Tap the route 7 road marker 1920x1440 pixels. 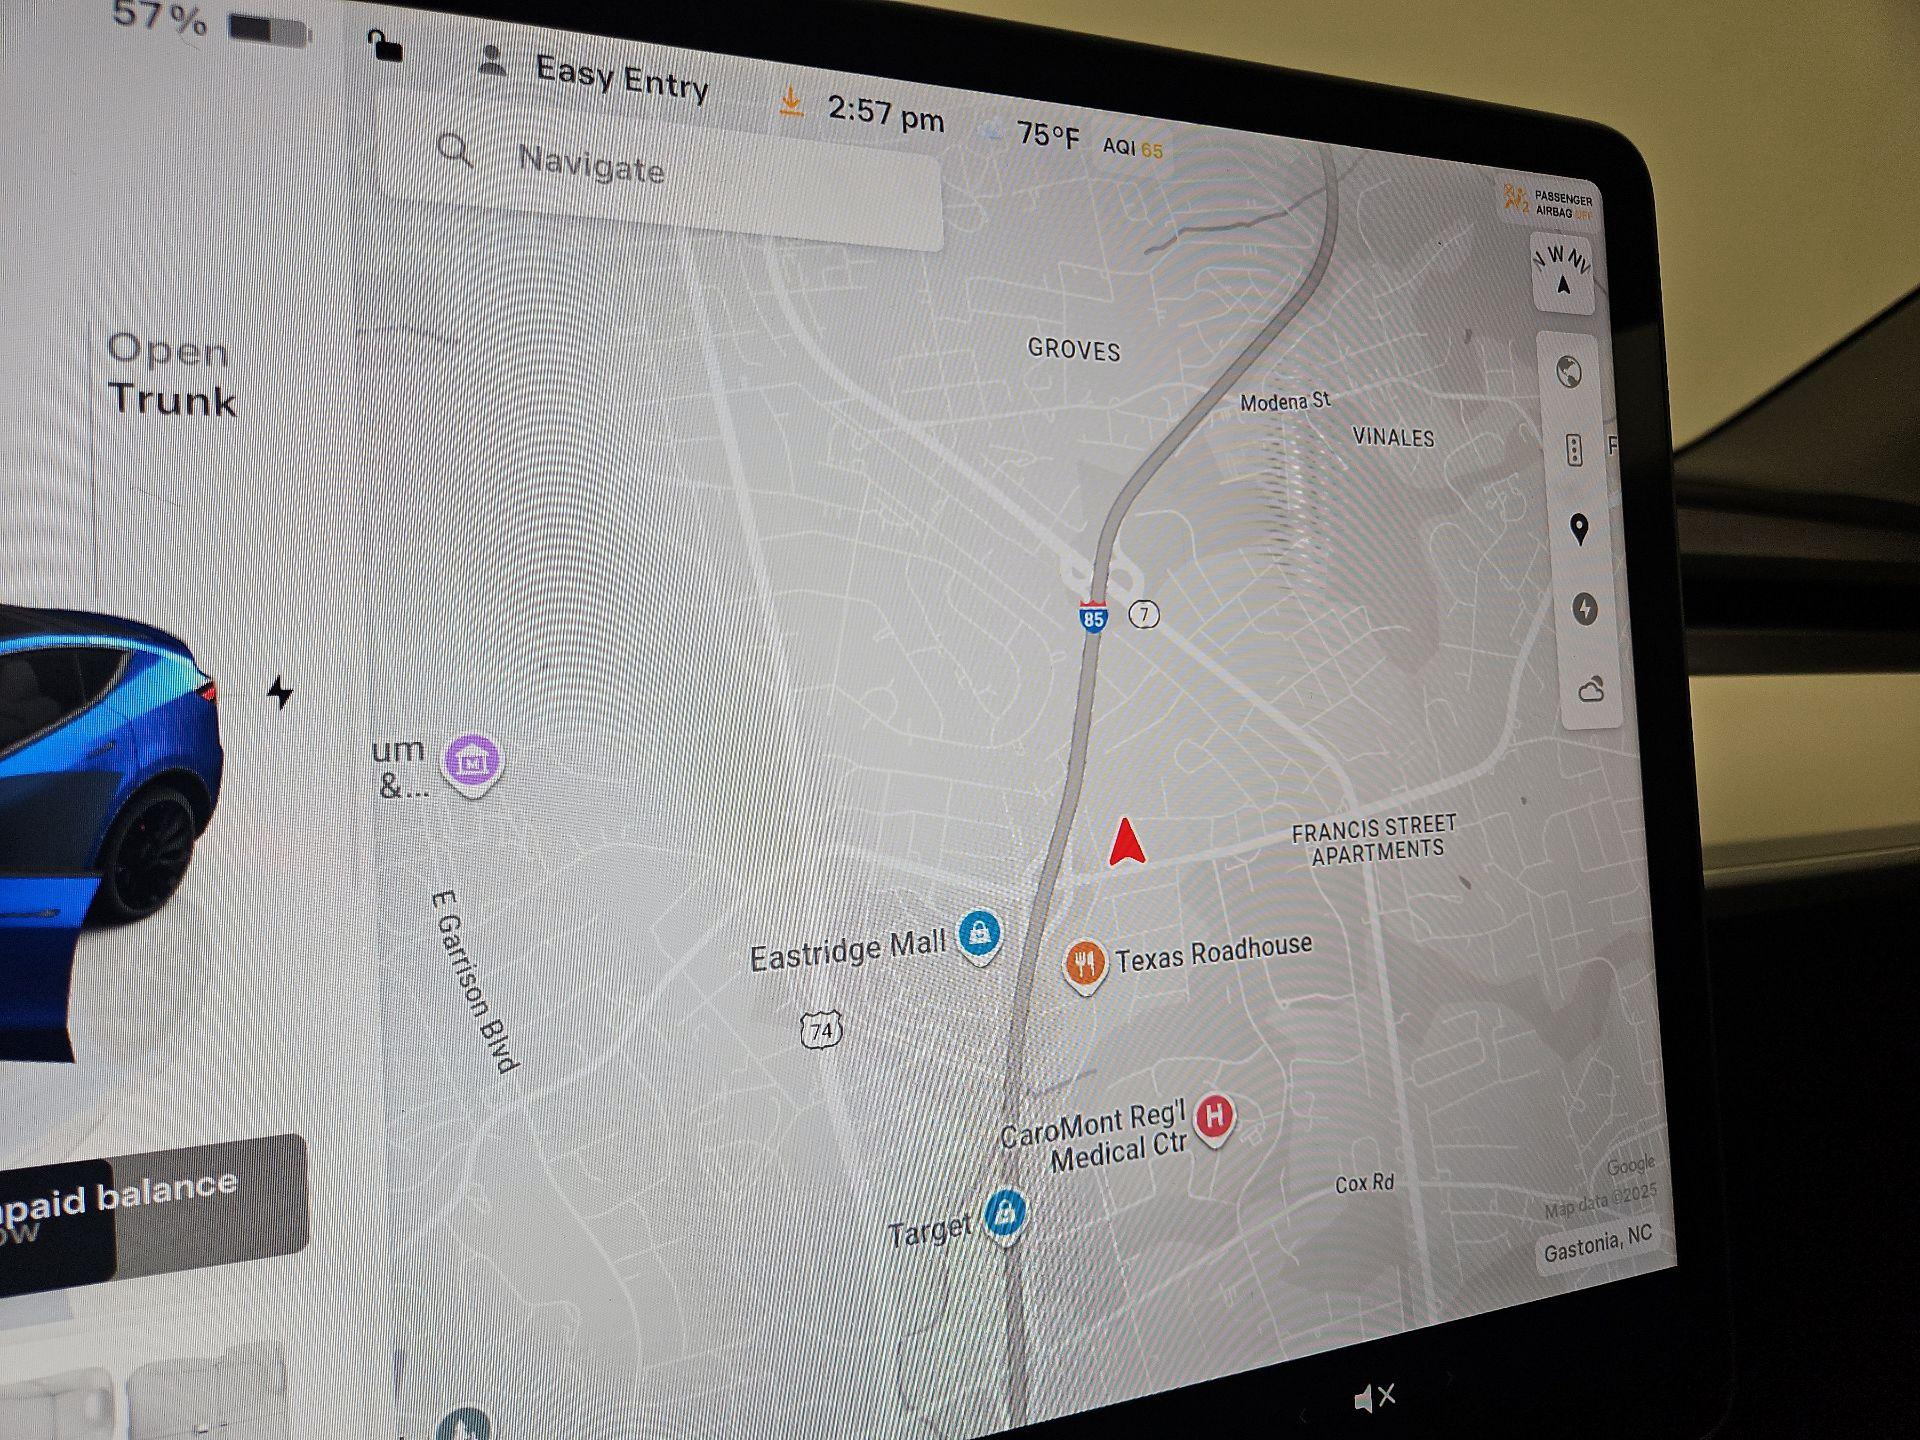coord(1144,613)
